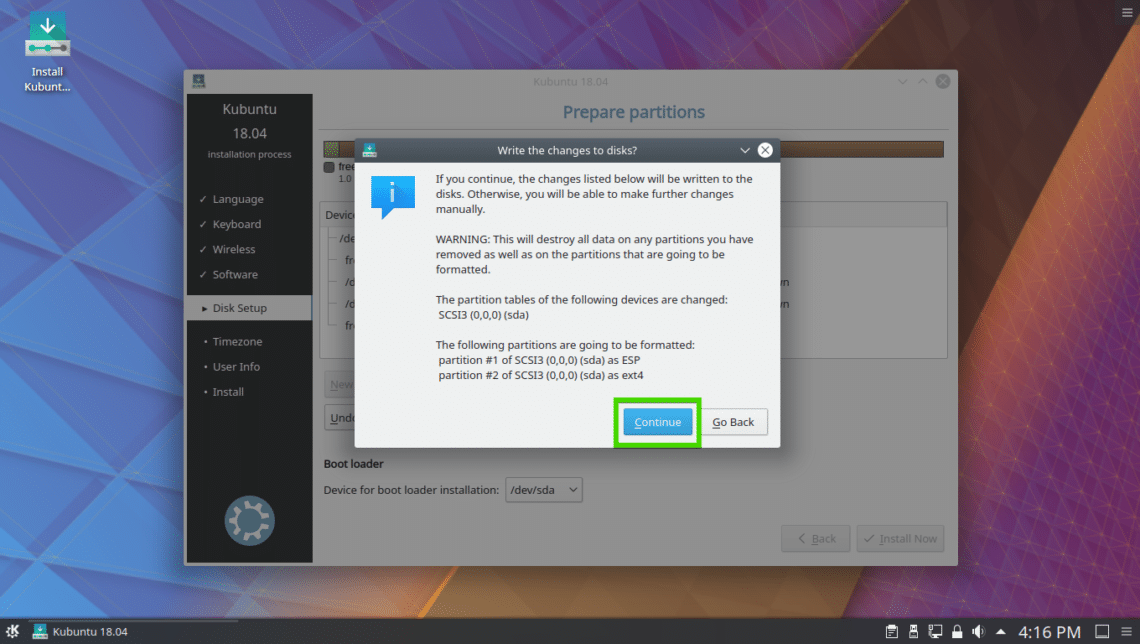Viewport: 1140px width, 644px height.
Task: Select the Disk Setup step
Action: pyautogui.click(x=249, y=308)
